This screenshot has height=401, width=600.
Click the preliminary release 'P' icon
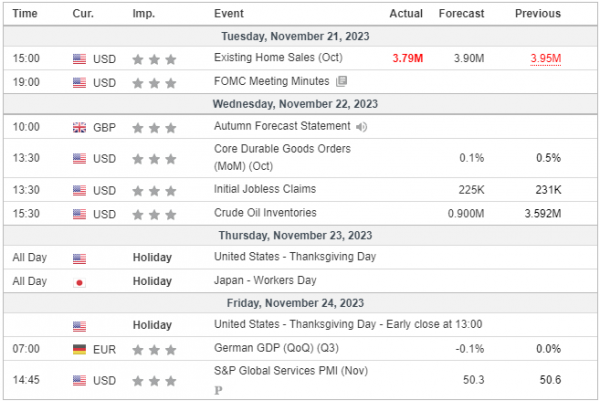coord(218,391)
